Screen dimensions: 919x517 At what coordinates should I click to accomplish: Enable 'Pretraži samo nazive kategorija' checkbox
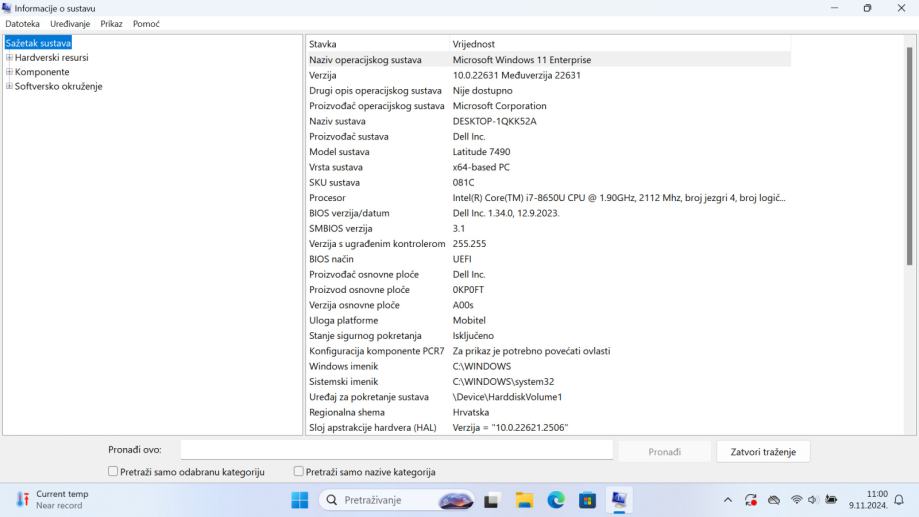[299, 471]
